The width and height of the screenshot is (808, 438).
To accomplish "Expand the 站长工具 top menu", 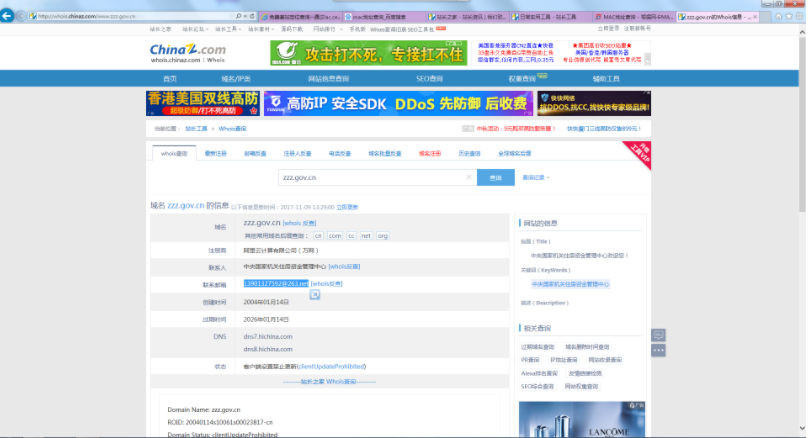I will coord(228,29).
